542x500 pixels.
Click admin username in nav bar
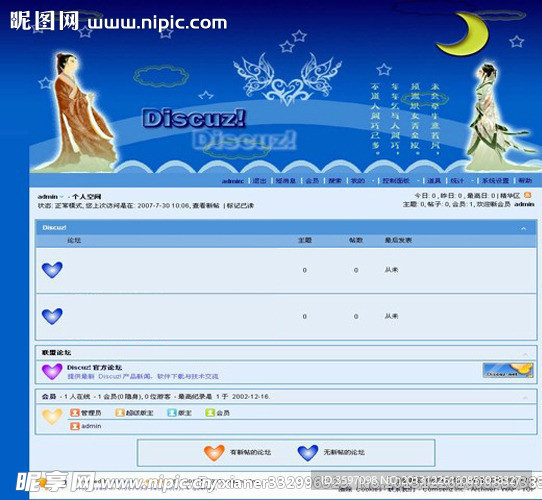[x=233, y=181]
